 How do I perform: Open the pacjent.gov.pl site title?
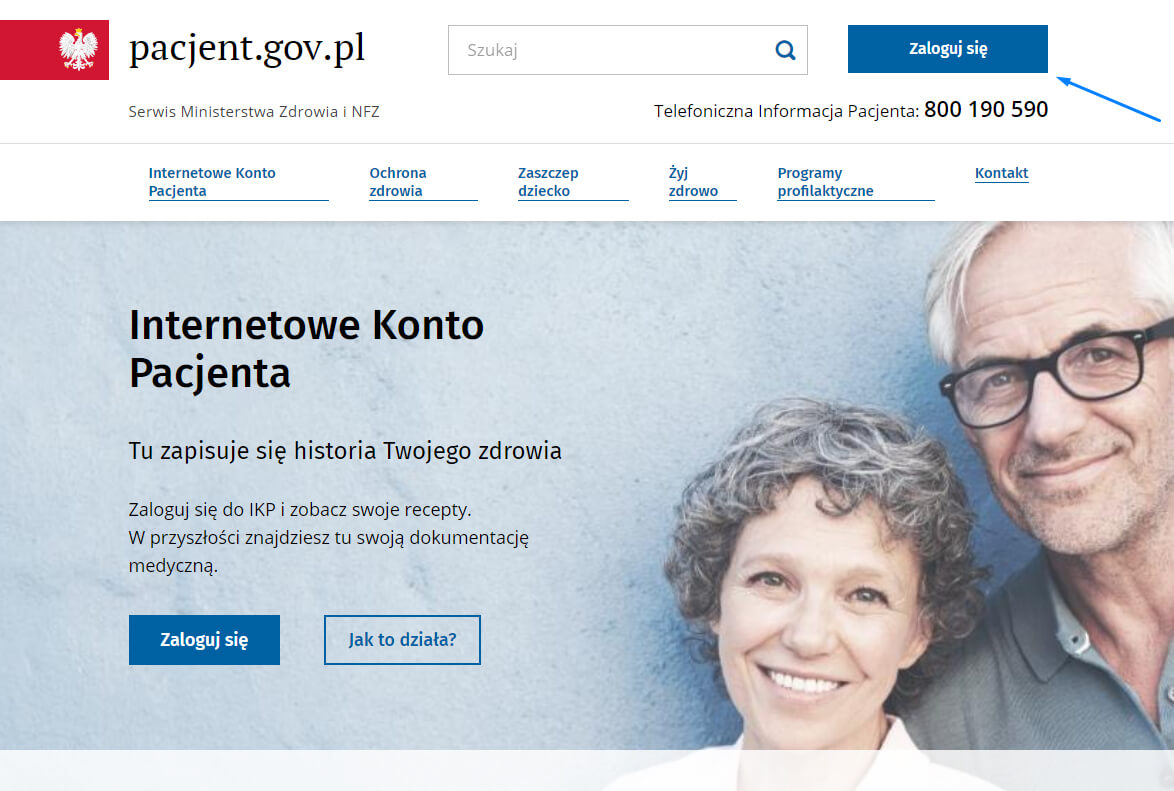click(246, 49)
